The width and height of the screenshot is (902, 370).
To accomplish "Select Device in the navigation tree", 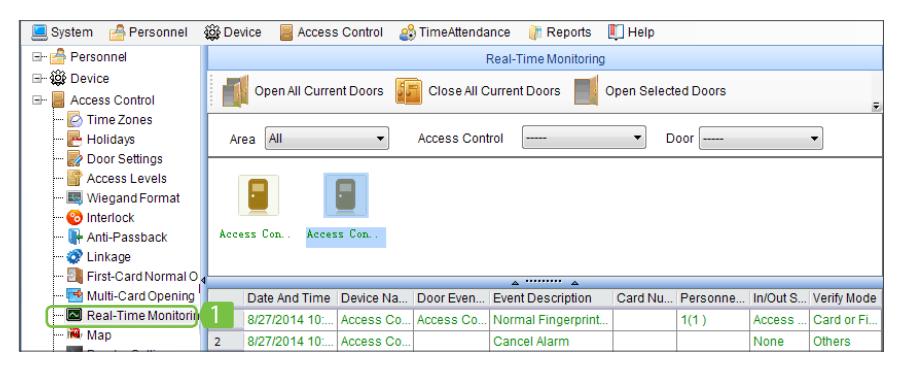I will pos(89,79).
